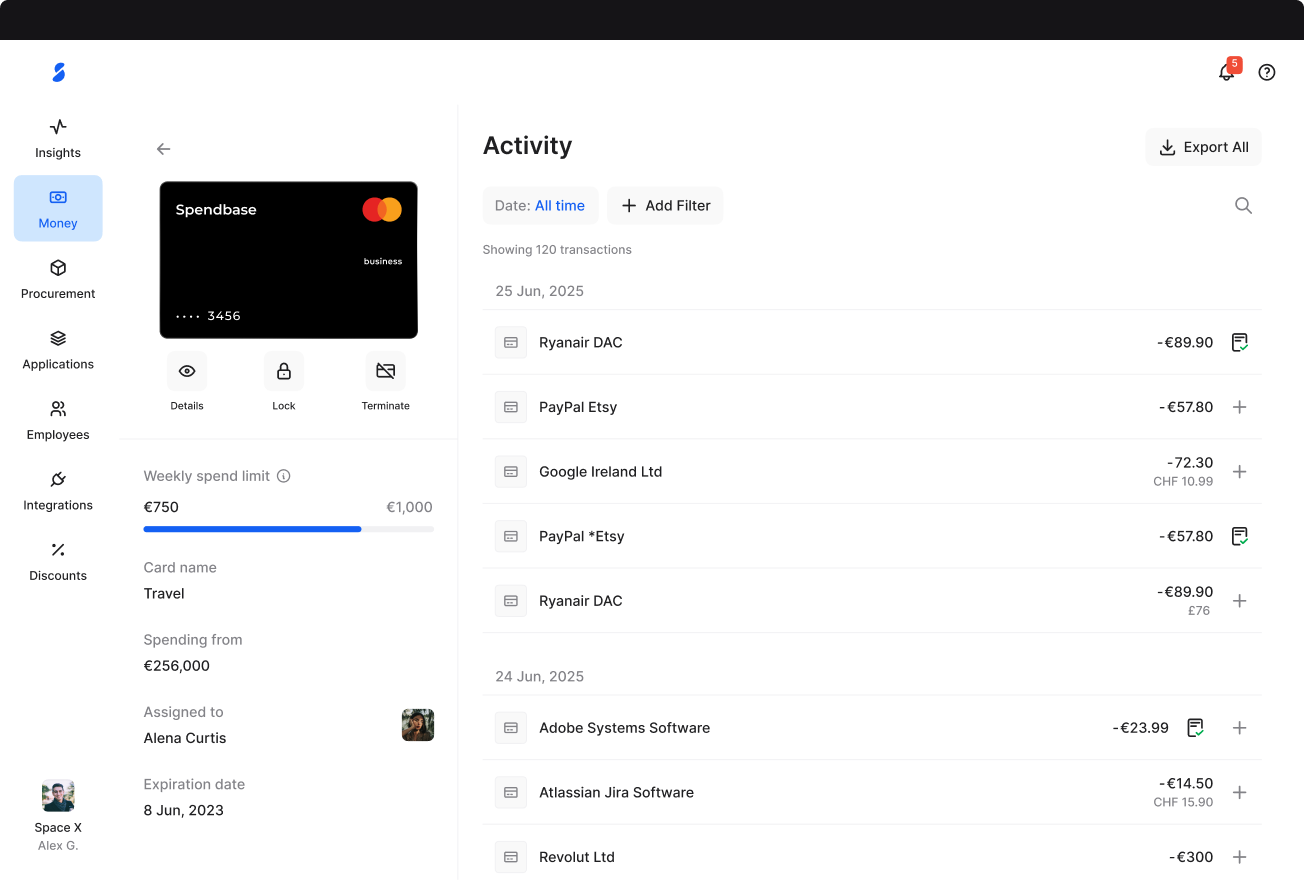Add receipt to PayPal Etsy transaction
The image size is (1304, 882).
tap(1240, 407)
